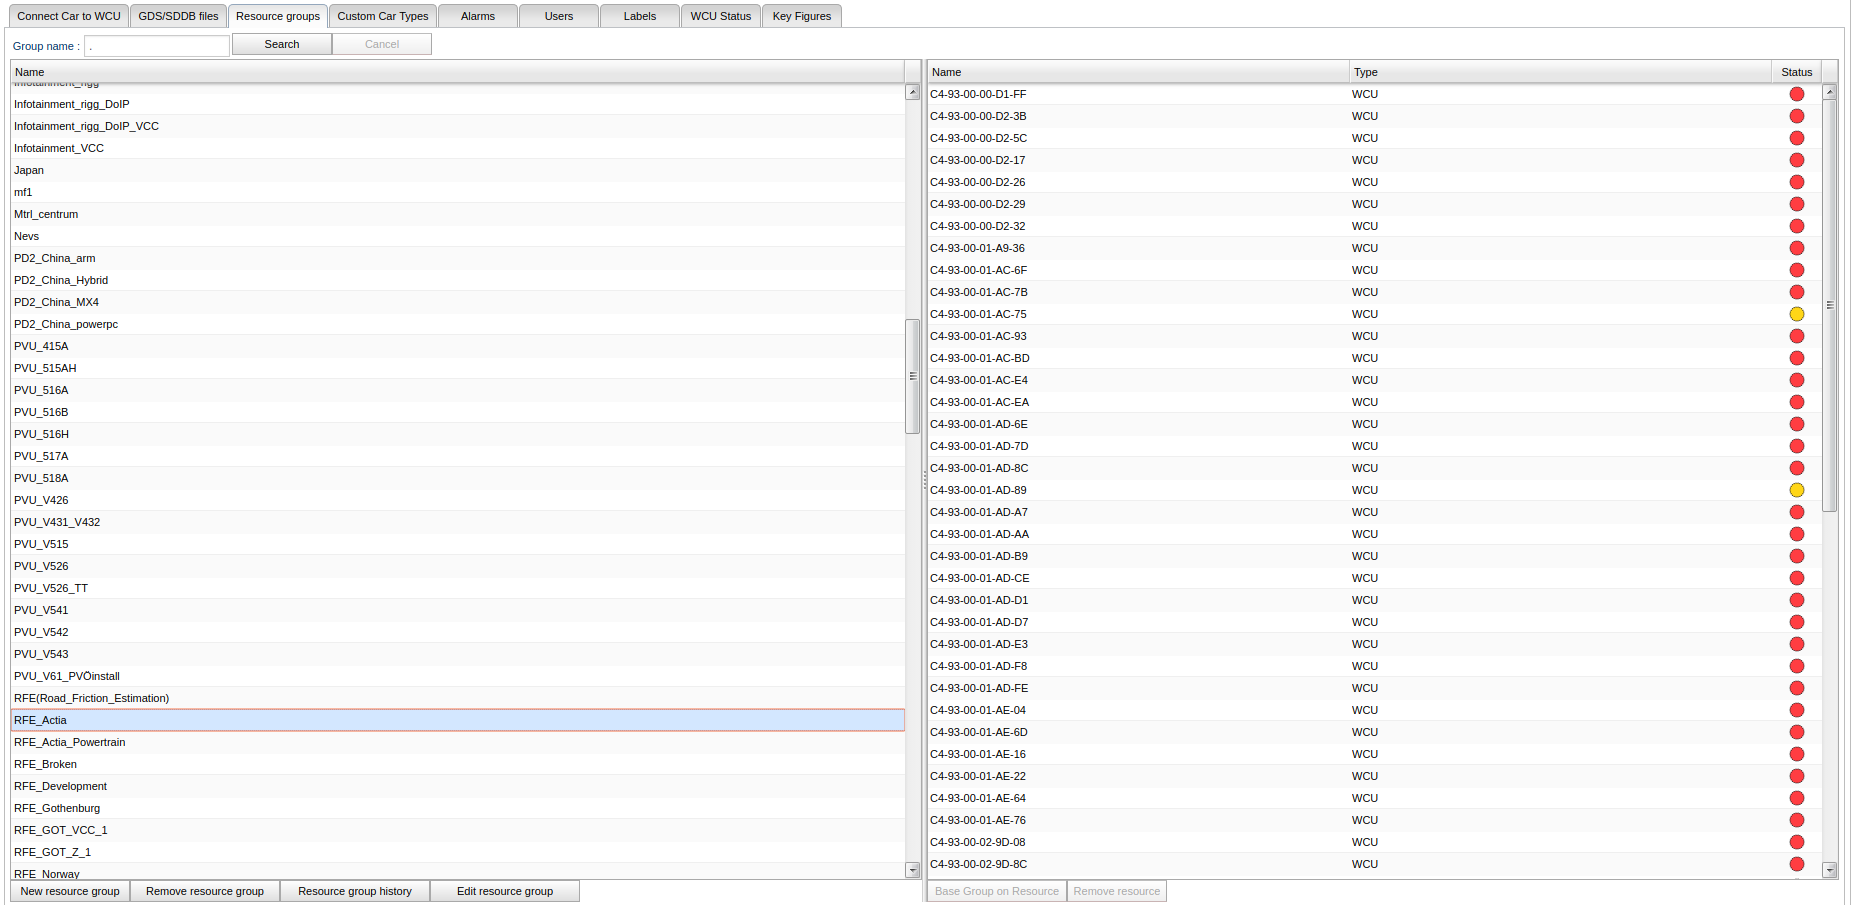The width and height of the screenshot is (1851, 905).
Task: Open Resource group history
Action: coord(355,891)
